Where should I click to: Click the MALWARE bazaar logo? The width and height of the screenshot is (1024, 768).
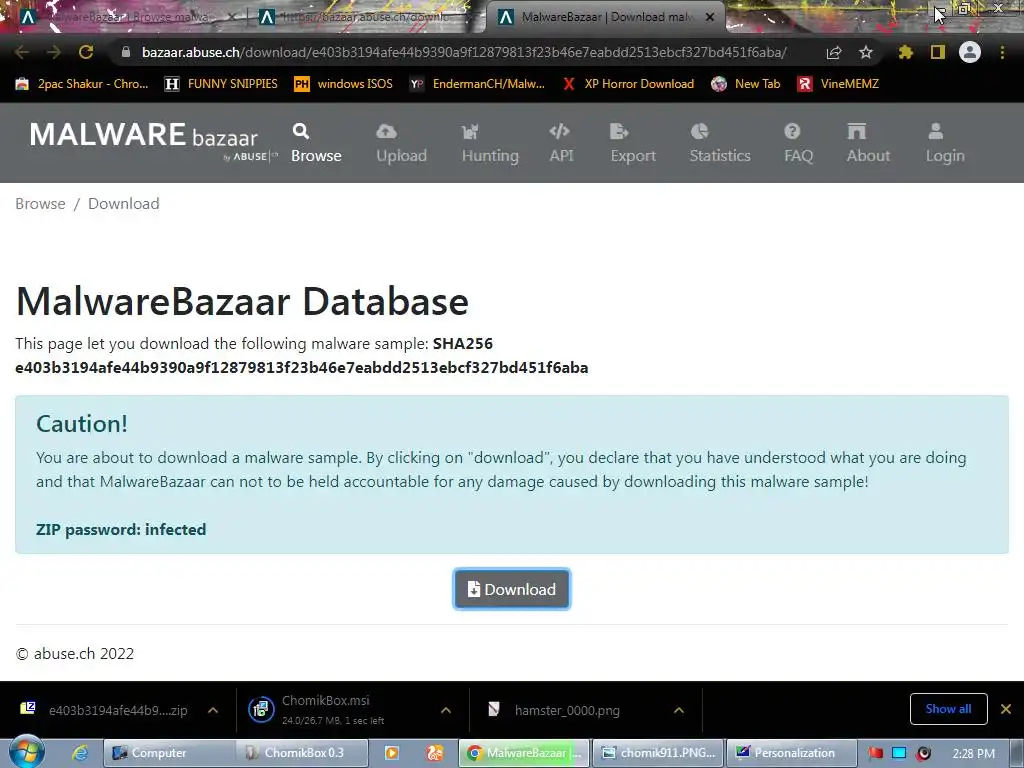point(153,140)
